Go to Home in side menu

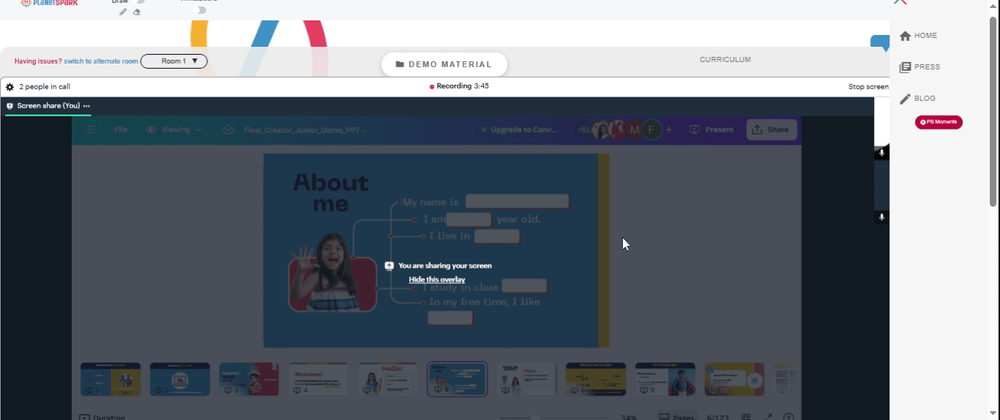tap(918, 36)
